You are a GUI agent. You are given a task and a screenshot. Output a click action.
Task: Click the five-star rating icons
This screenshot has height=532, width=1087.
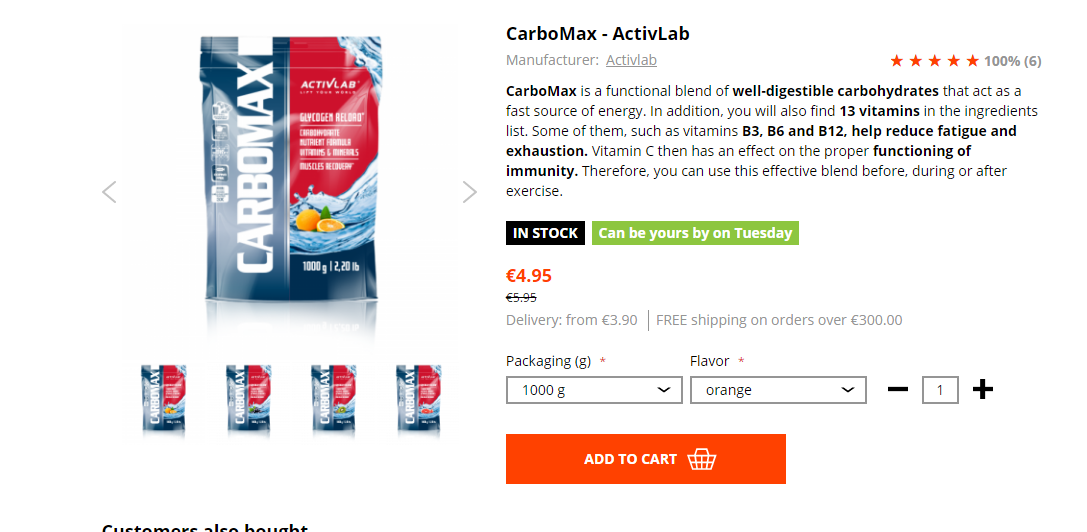click(934, 61)
